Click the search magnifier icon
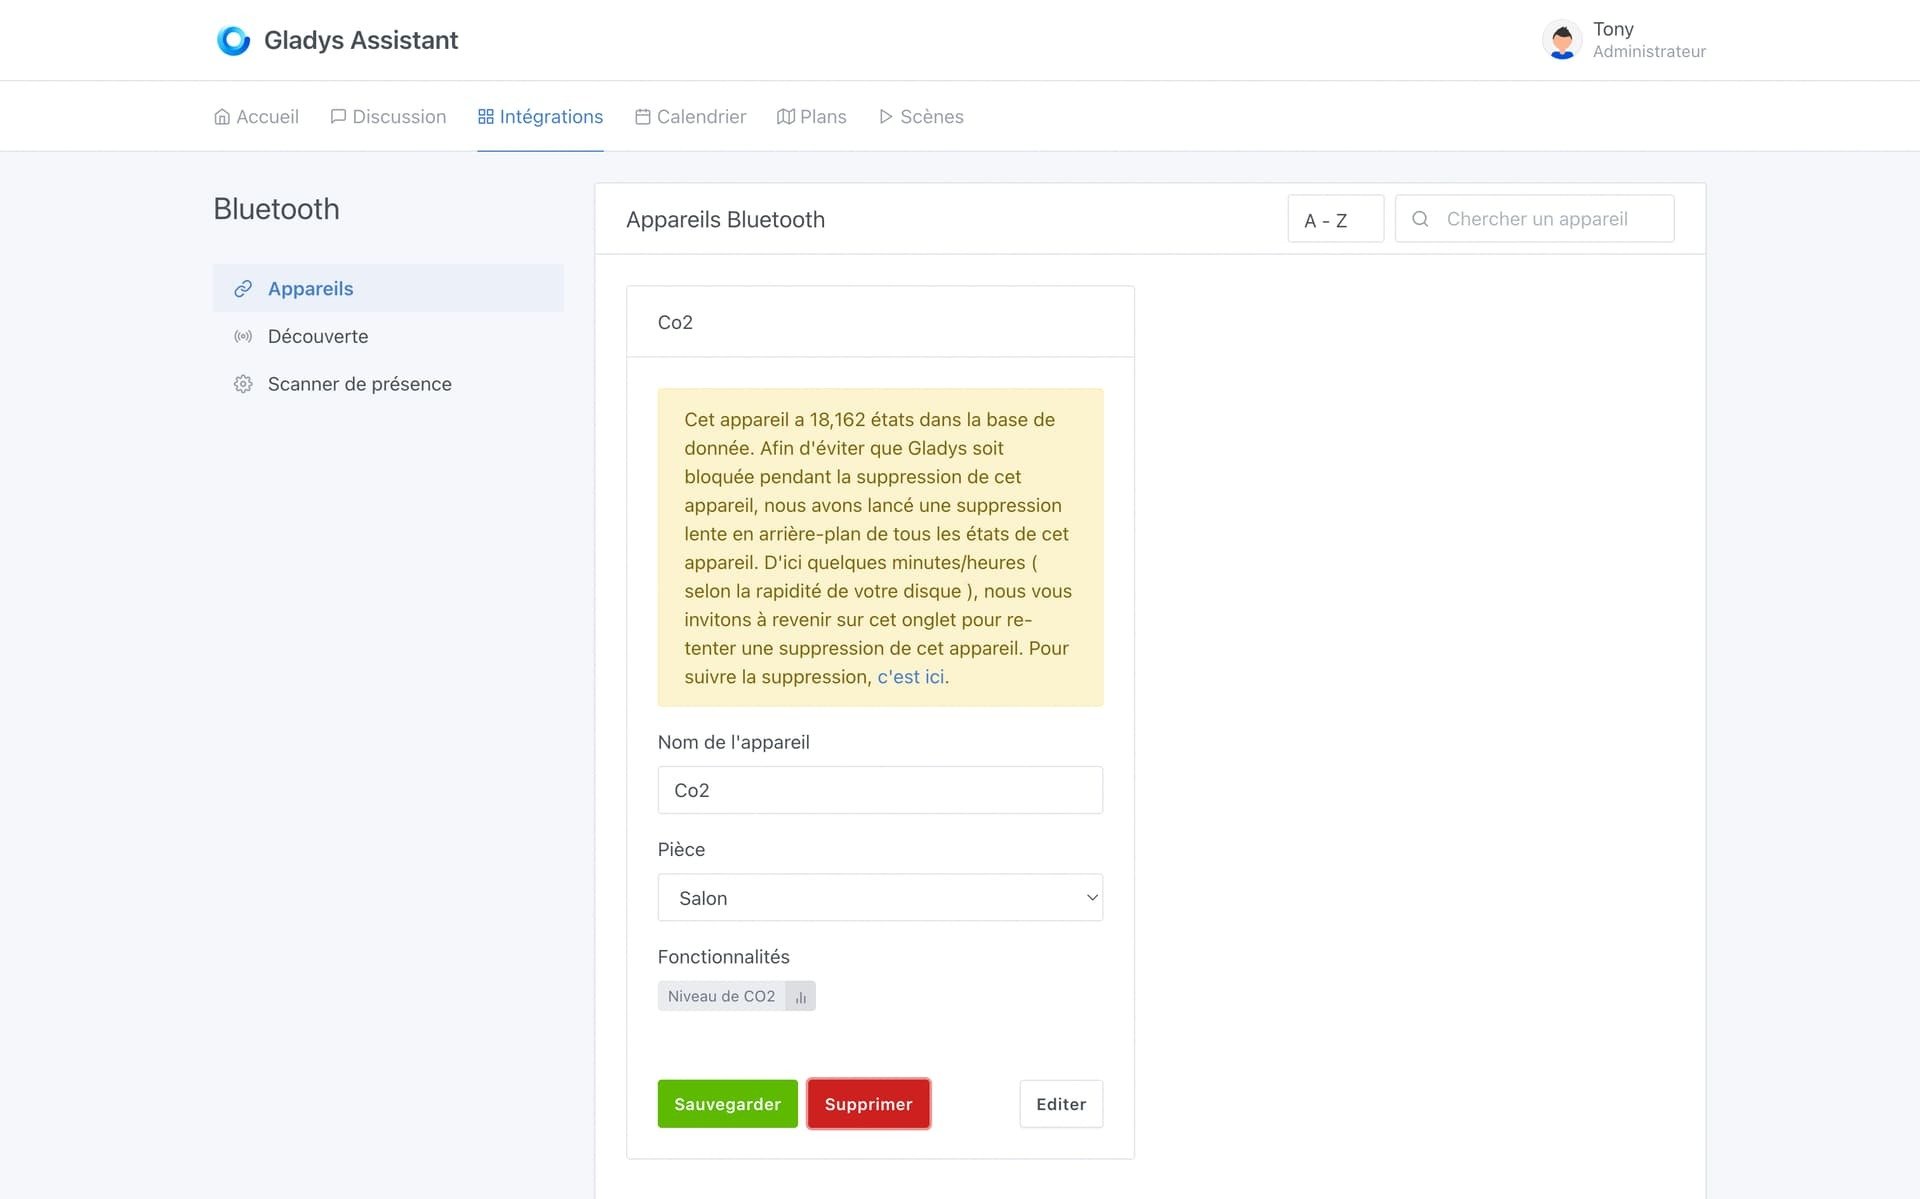 click(1419, 219)
